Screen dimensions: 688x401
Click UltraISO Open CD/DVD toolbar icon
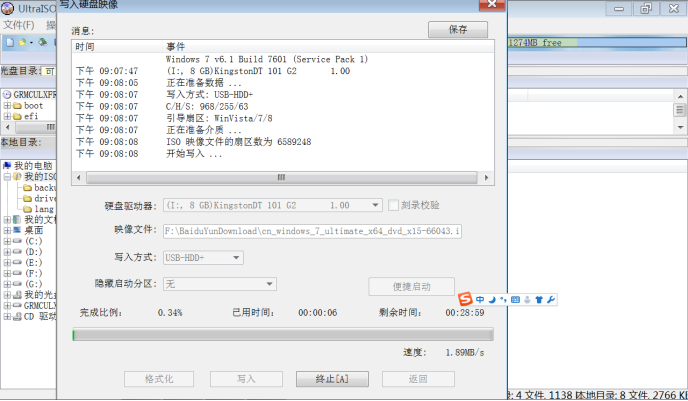(43, 42)
